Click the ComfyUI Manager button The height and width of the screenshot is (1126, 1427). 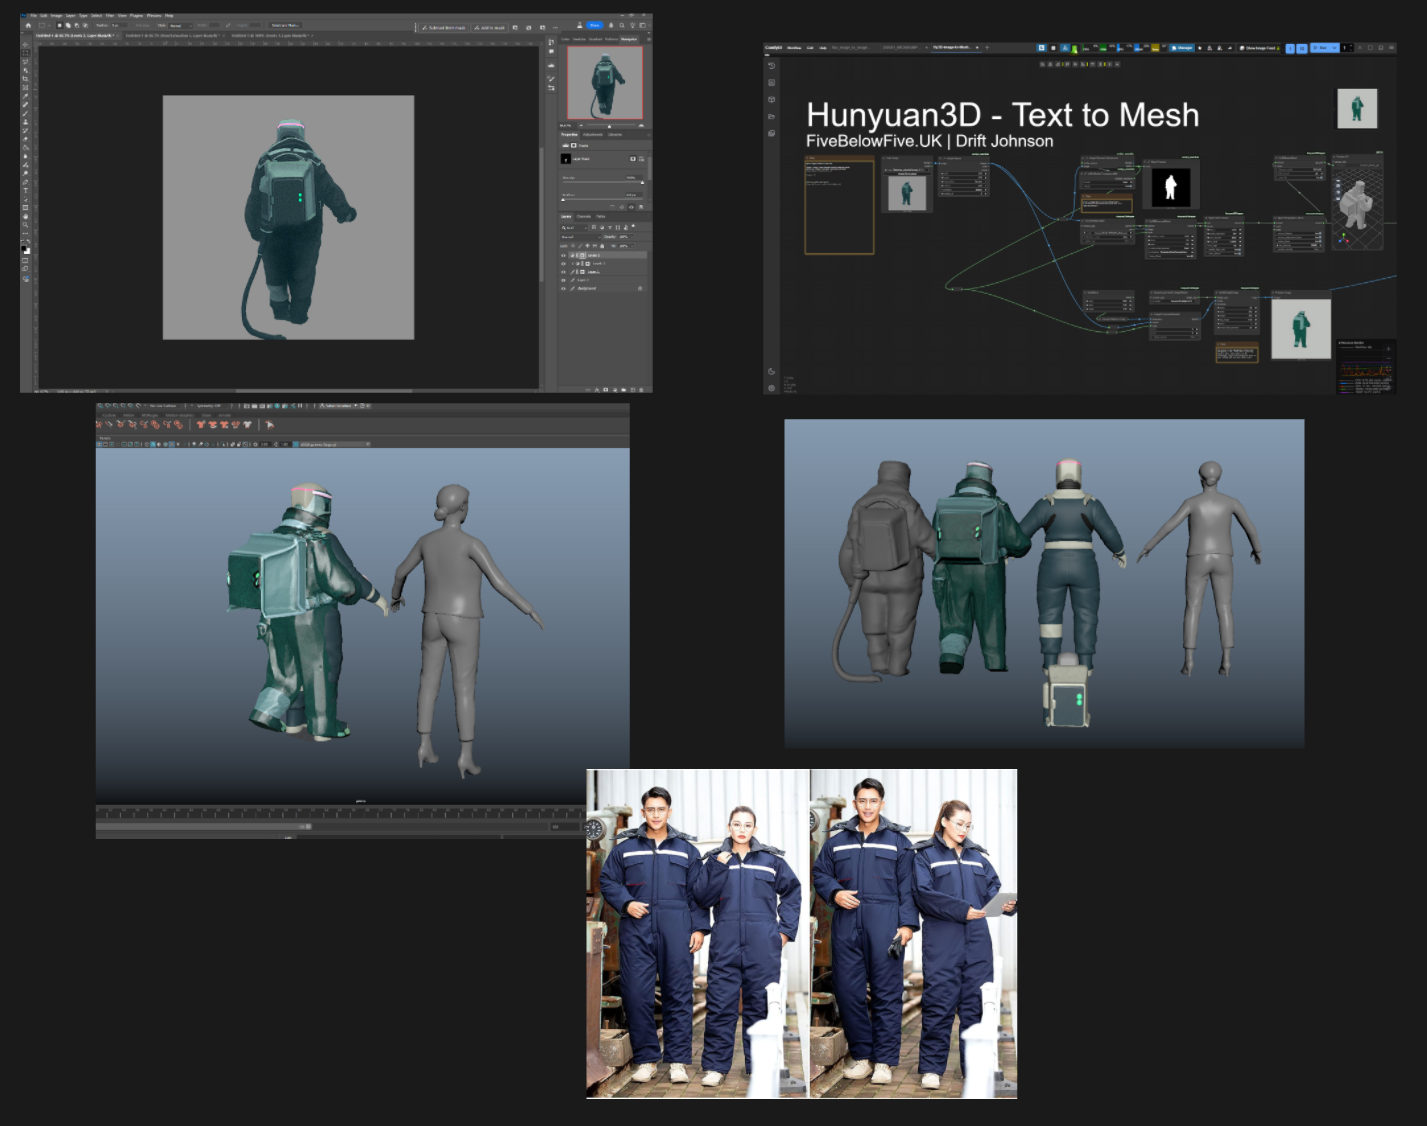[x=1182, y=48]
